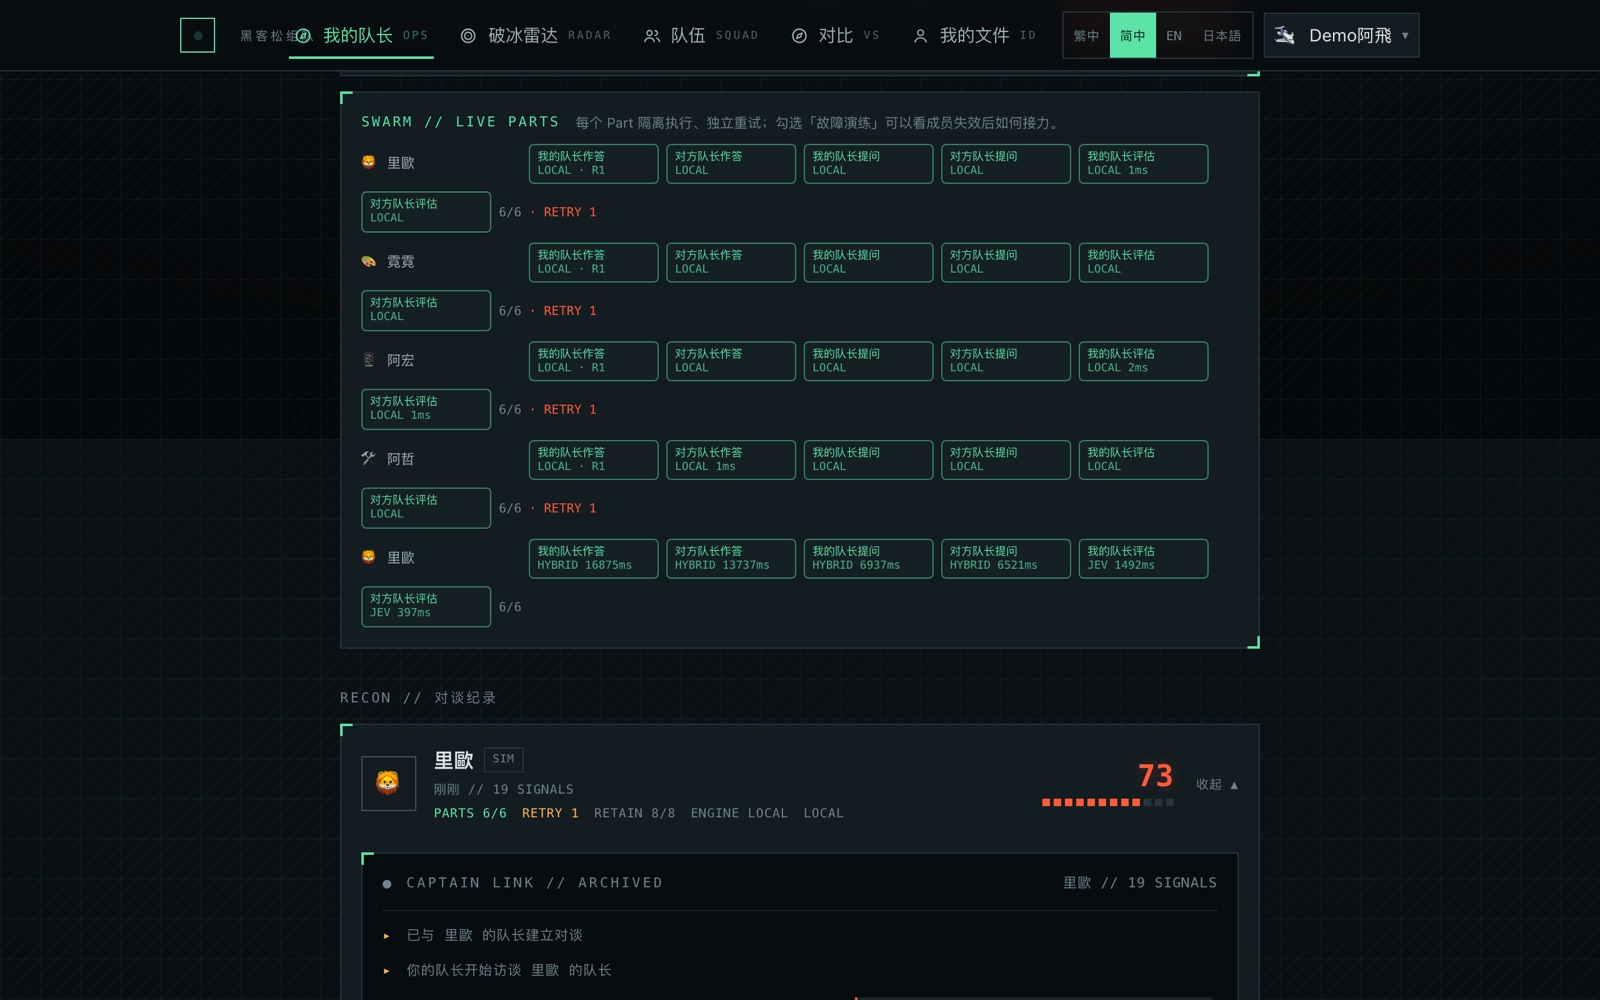Open the 我的文件 ID tab
Screen dimensions: 1600x1000
click(x=974, y=35)
